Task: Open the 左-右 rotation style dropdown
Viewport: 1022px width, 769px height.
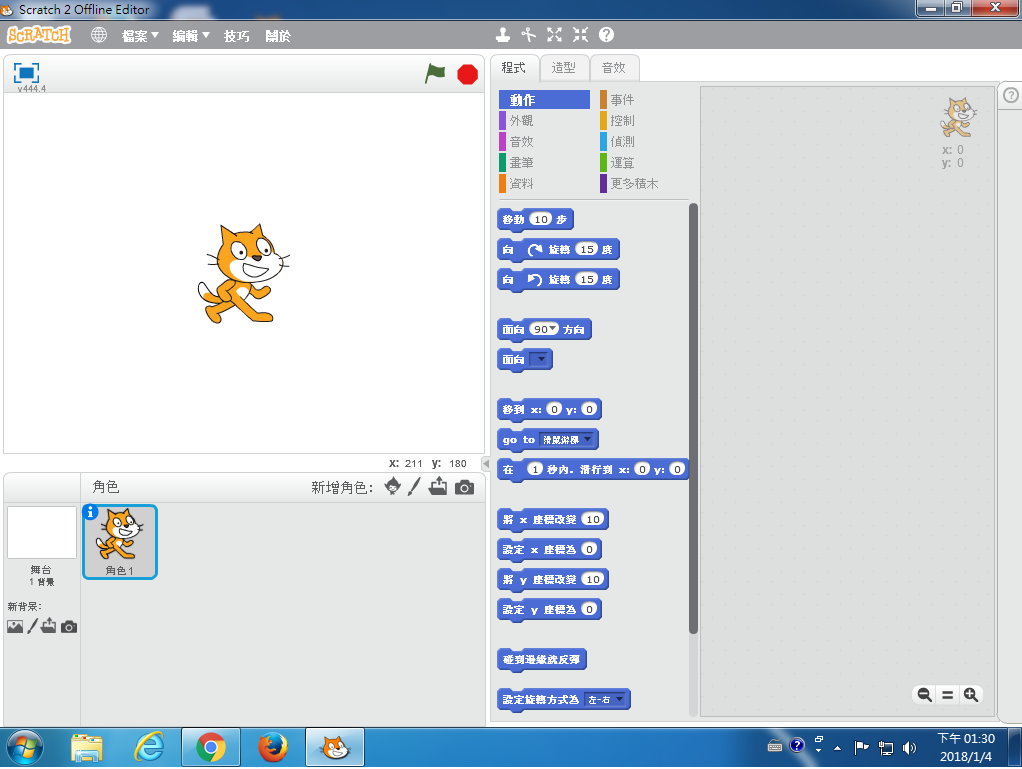Action: pyautogui.click(x=606, y=699)
